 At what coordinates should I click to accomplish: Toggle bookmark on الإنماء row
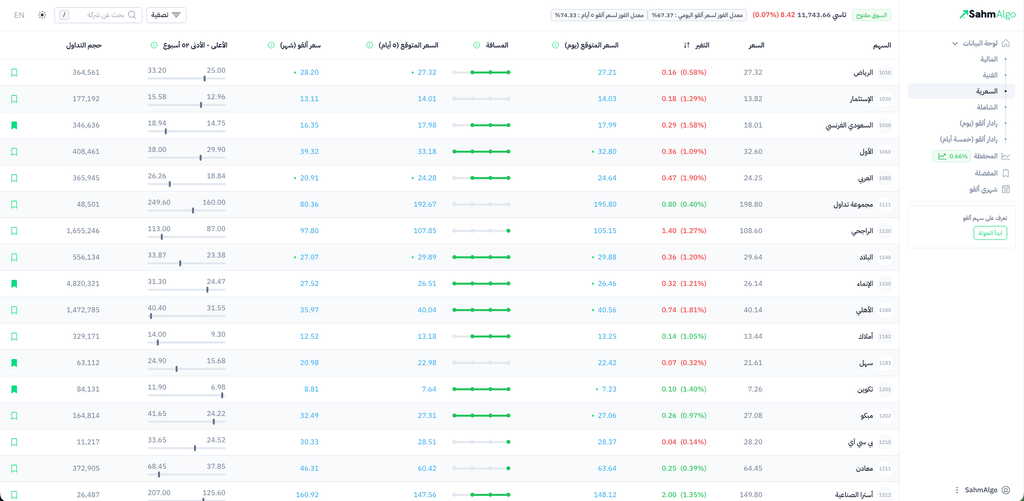click(14, 284)
